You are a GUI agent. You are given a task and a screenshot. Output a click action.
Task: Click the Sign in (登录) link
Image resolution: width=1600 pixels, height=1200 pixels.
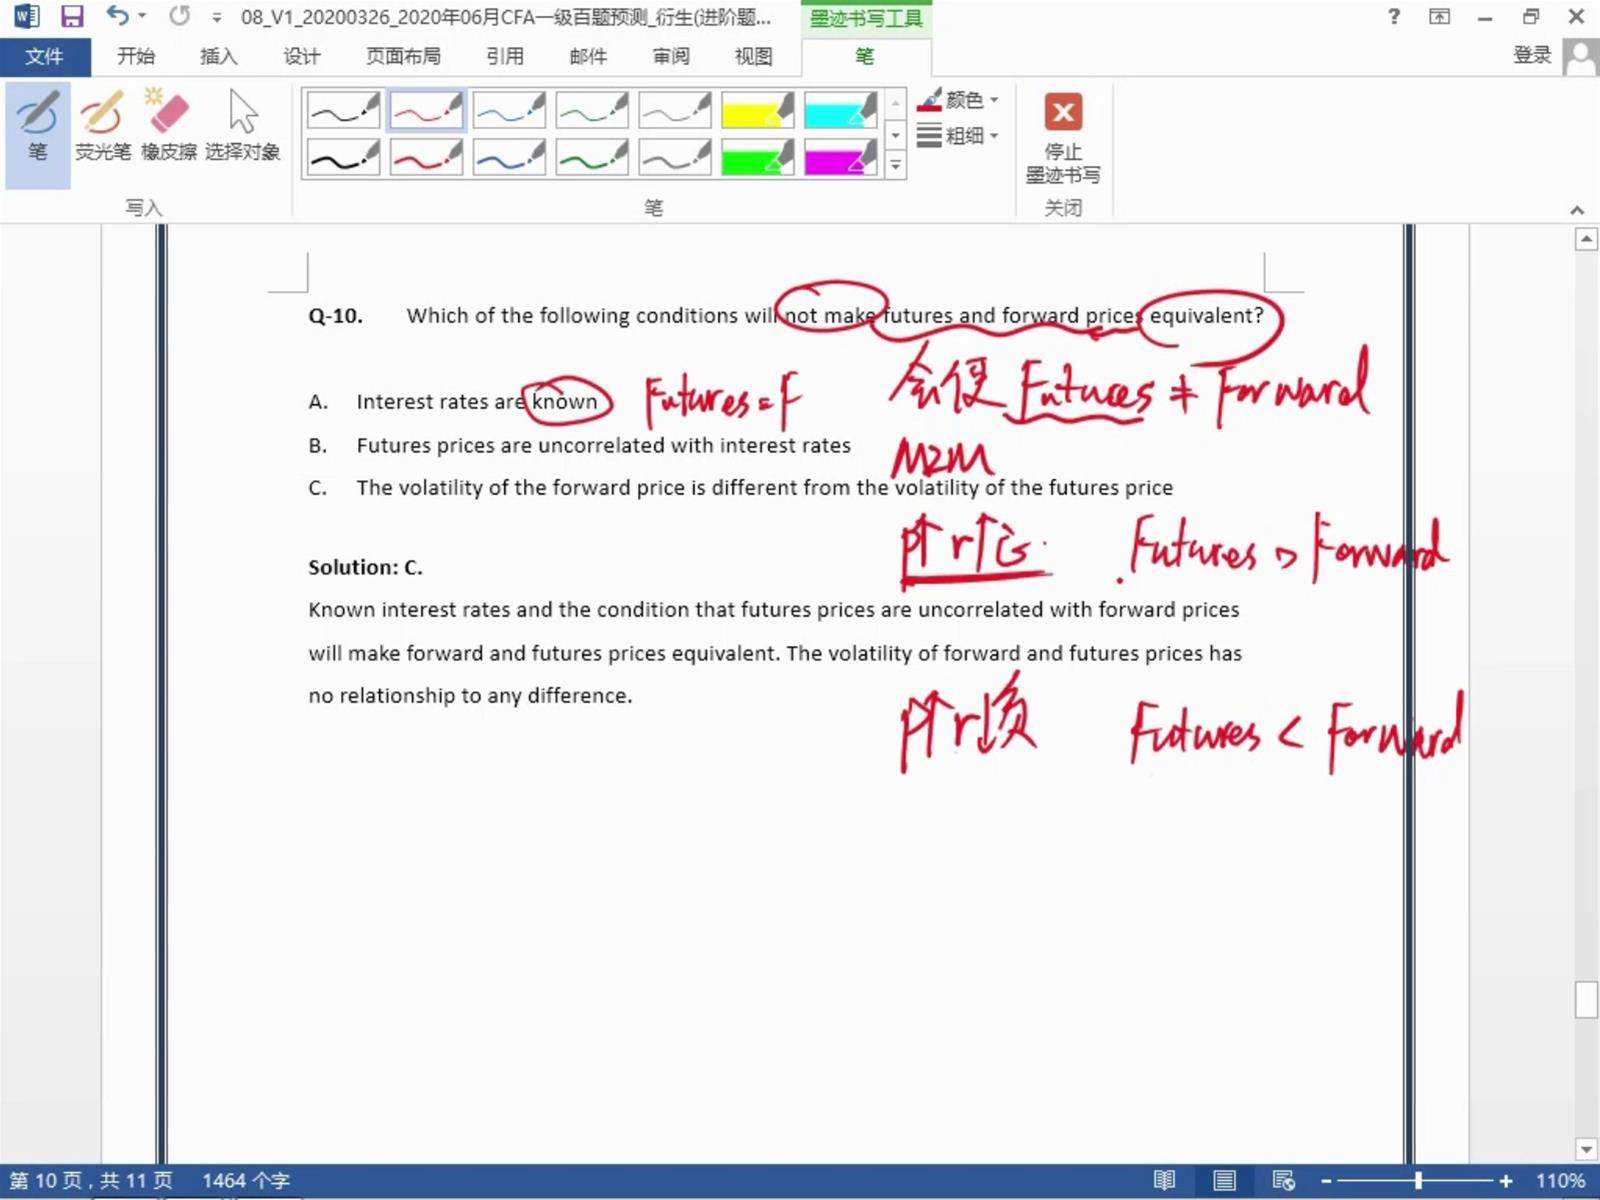click(1531, 56)
